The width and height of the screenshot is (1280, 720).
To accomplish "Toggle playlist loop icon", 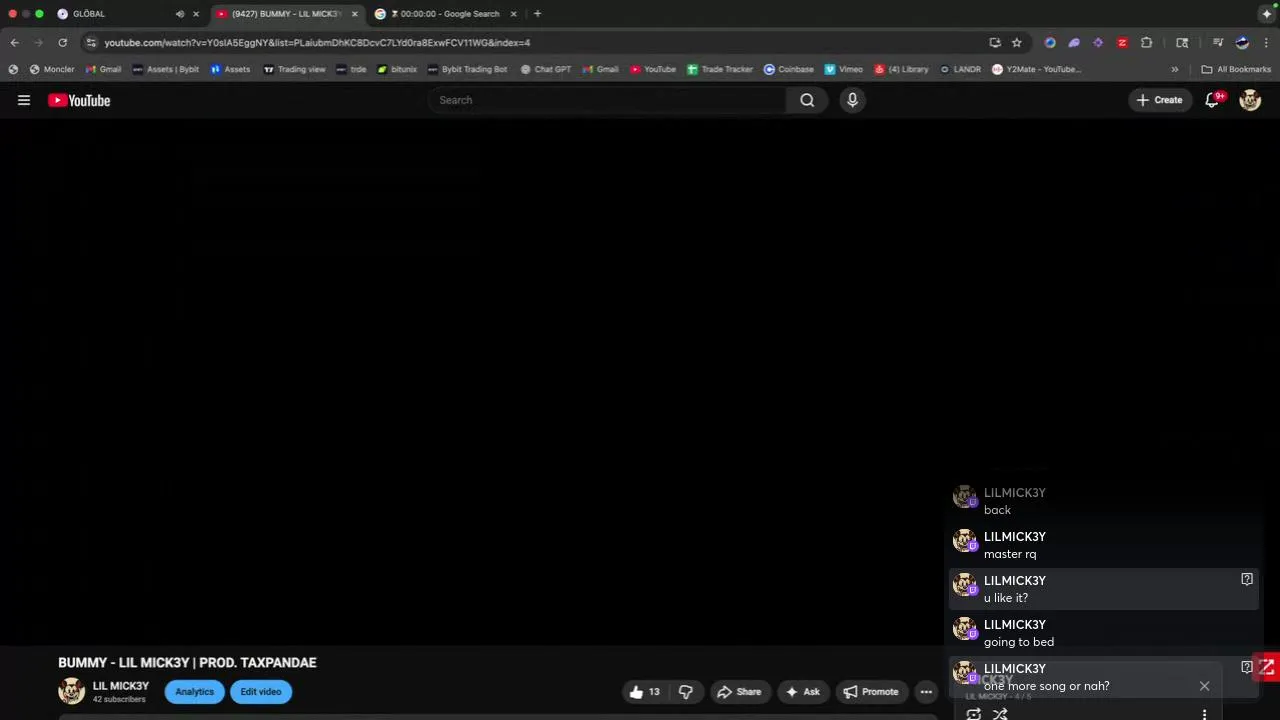I will [x=973, y=714].
